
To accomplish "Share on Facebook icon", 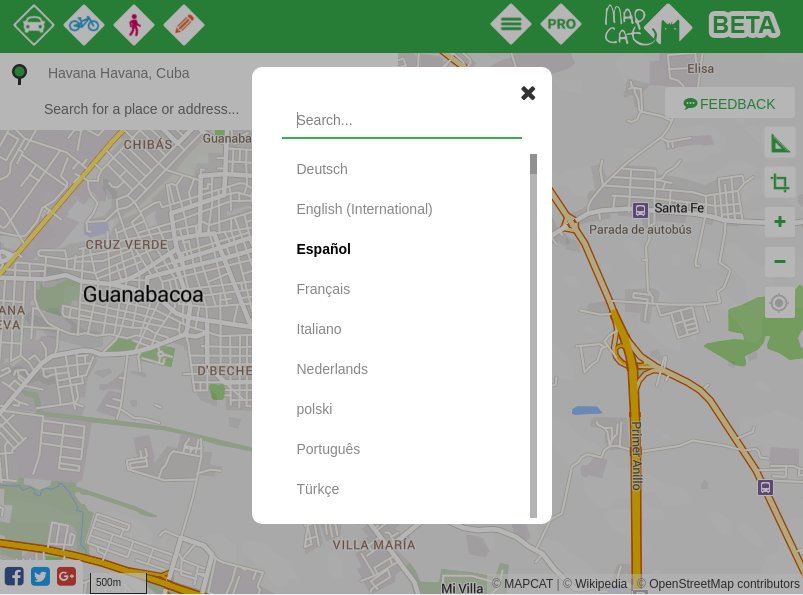I will [14, 576].
